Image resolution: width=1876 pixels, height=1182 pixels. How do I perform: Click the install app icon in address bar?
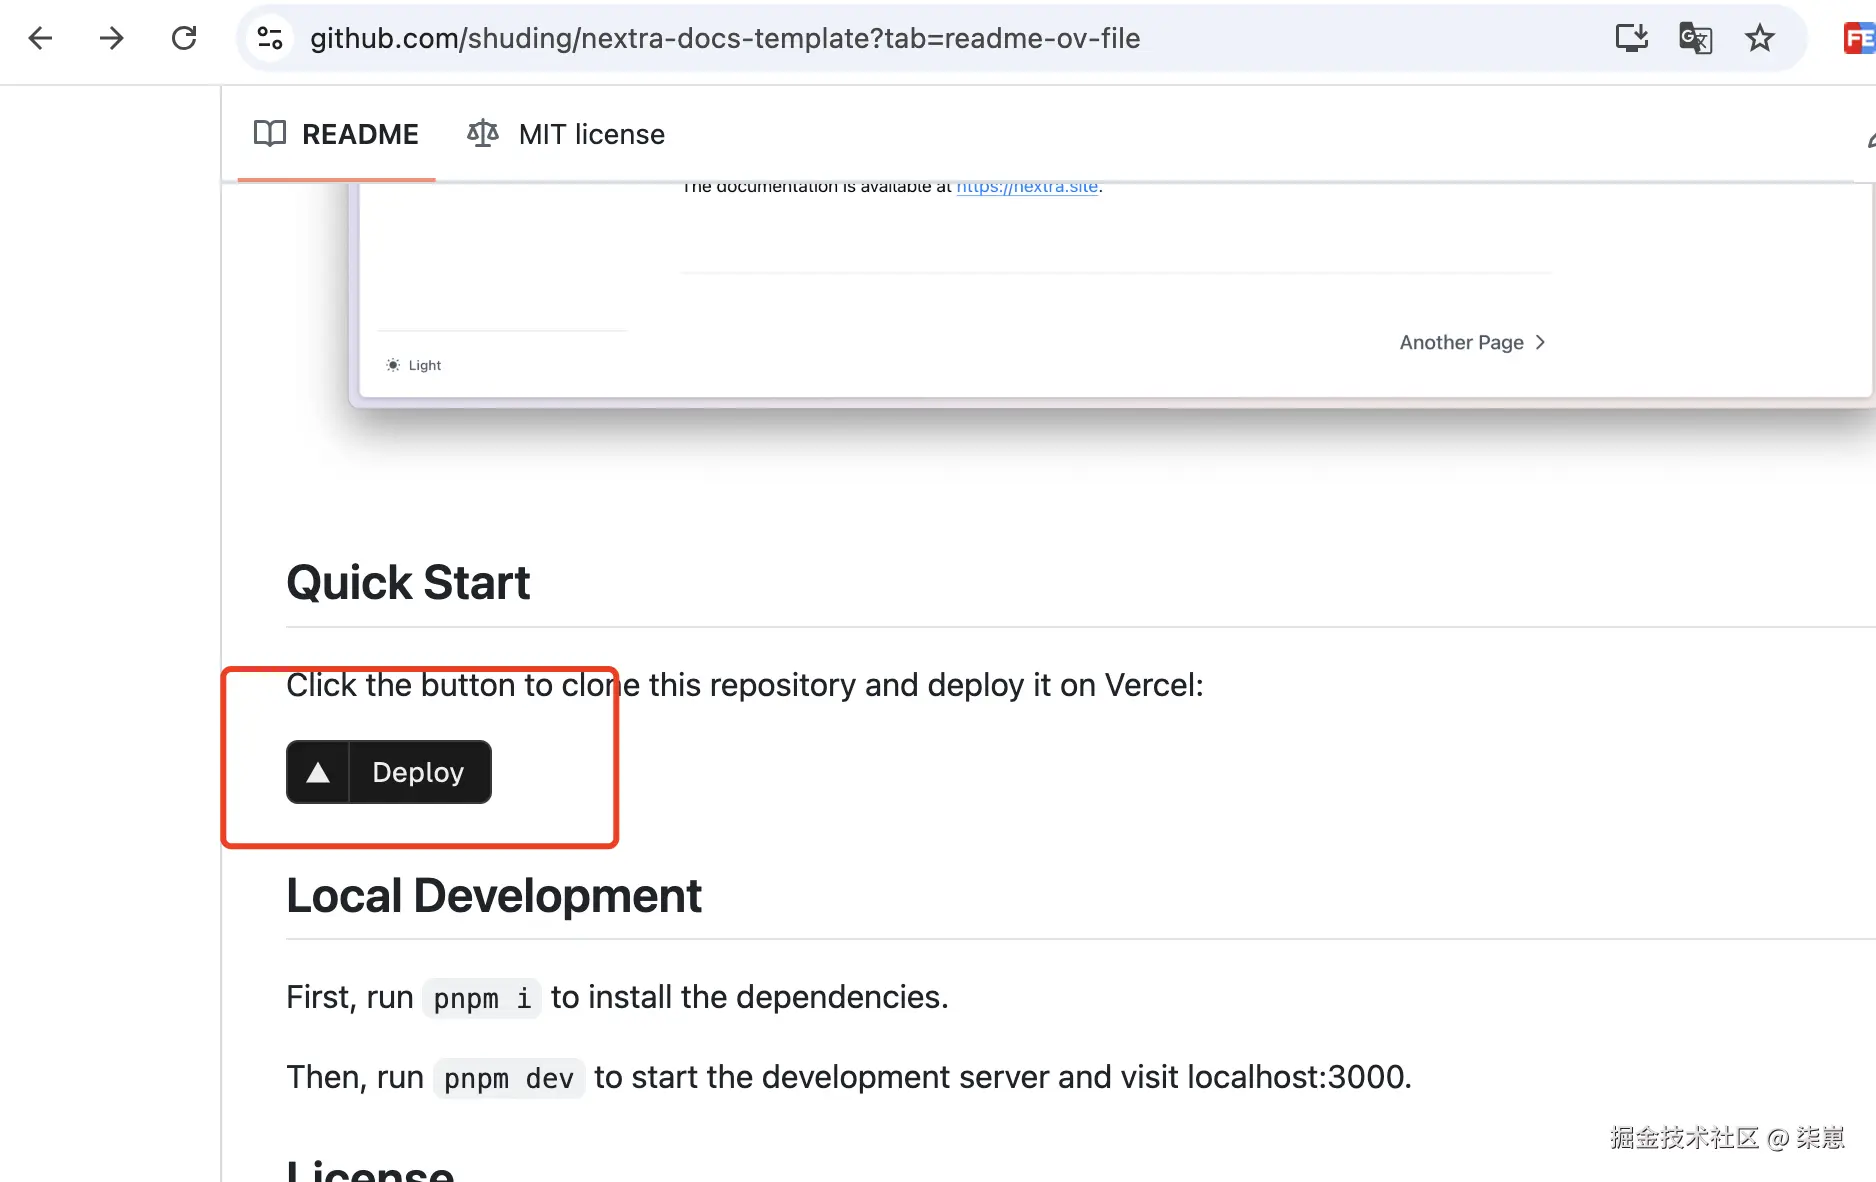[x=1631, y=39]
